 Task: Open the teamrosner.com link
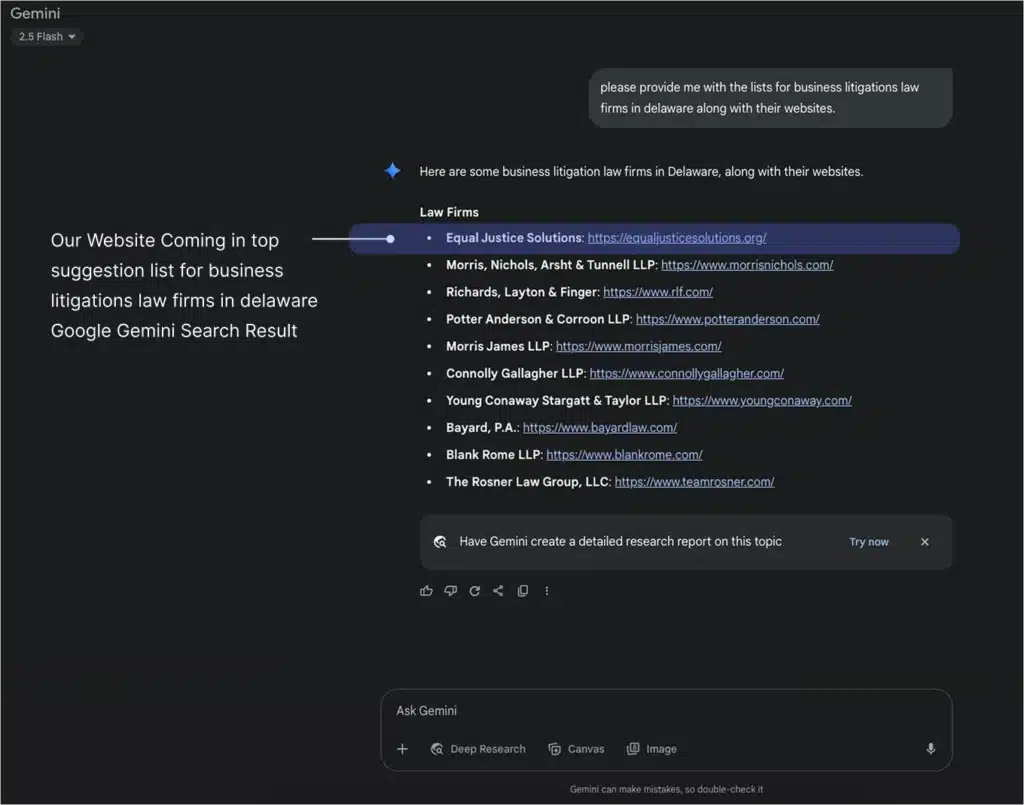pyautogui.click(x=694, y=482)
